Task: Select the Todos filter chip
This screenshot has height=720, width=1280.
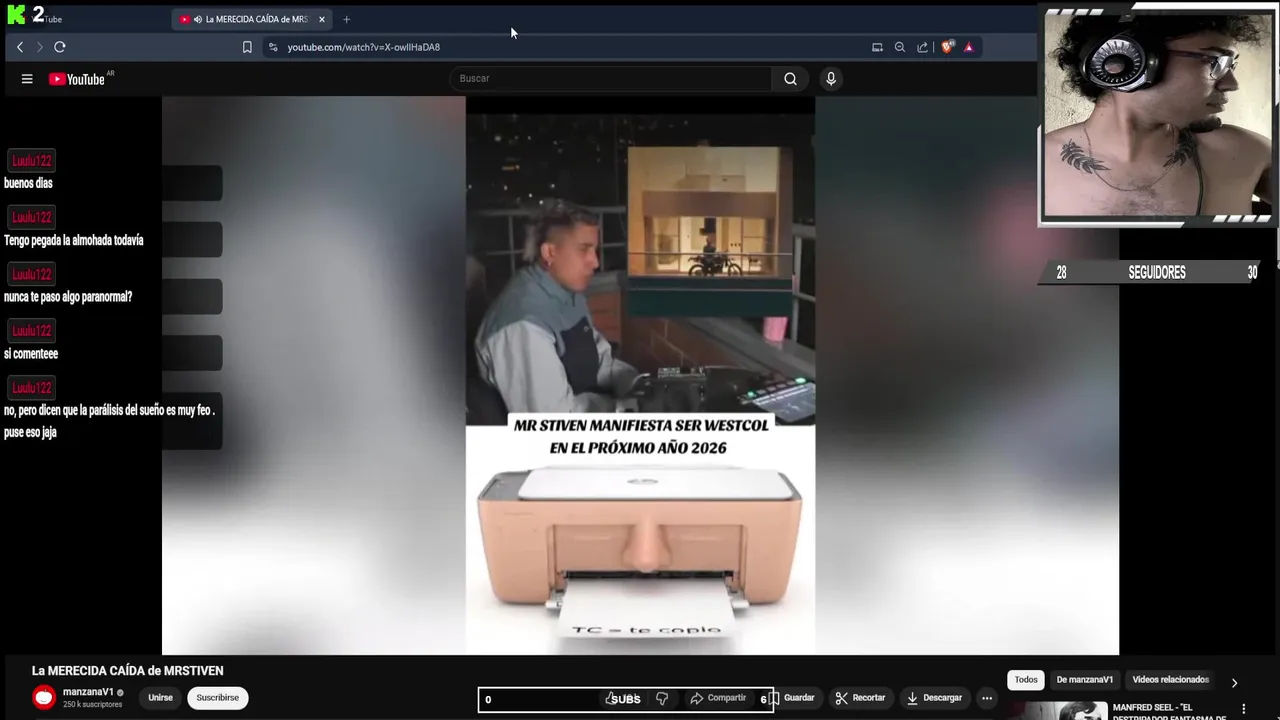Action: [x=1026, y=680]
